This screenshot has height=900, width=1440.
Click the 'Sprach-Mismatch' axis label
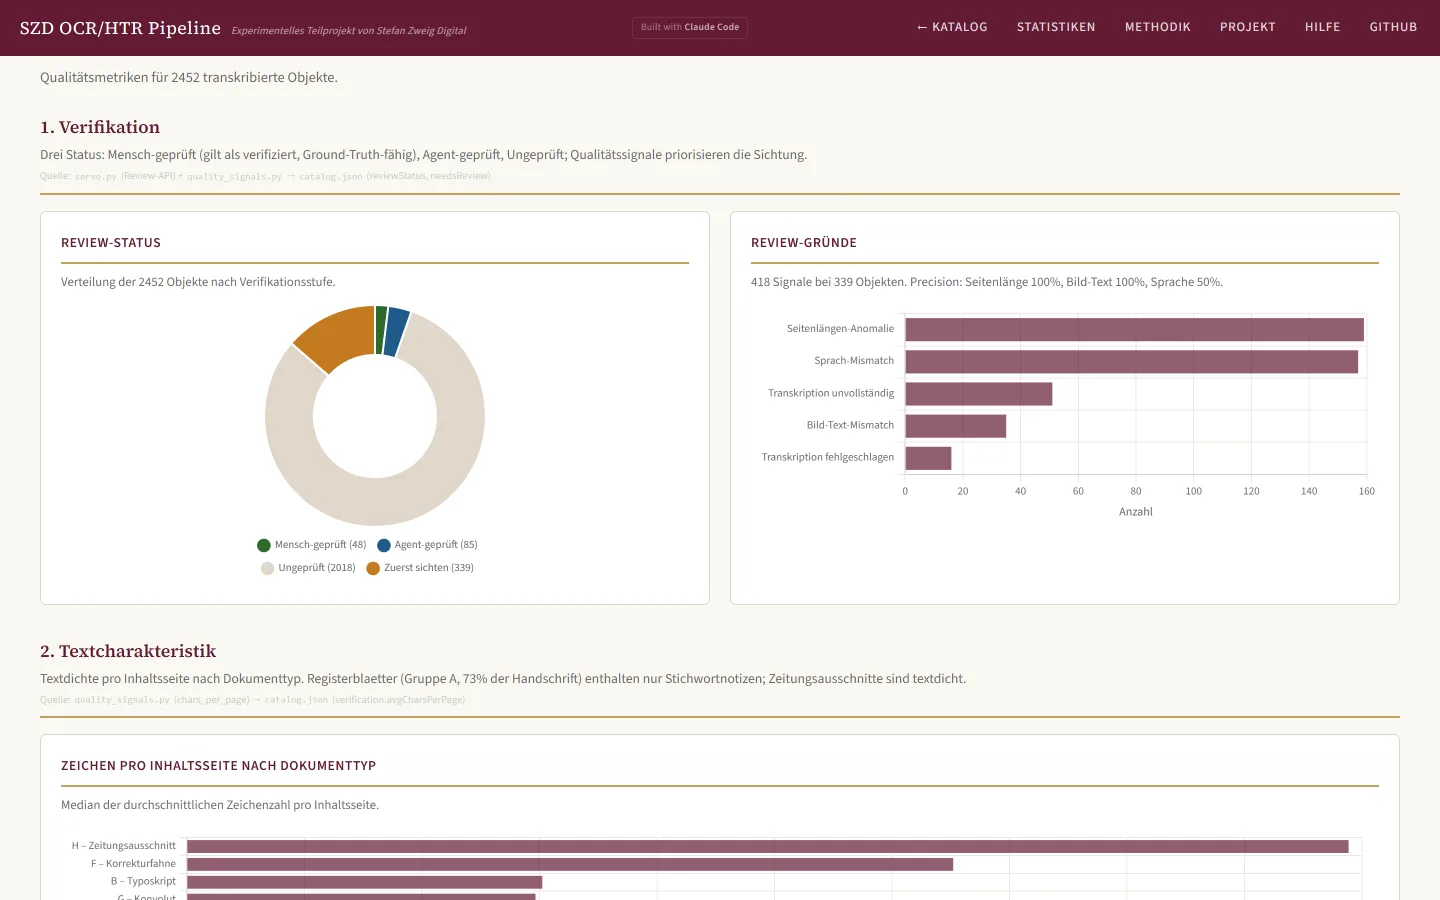point(854,361)
